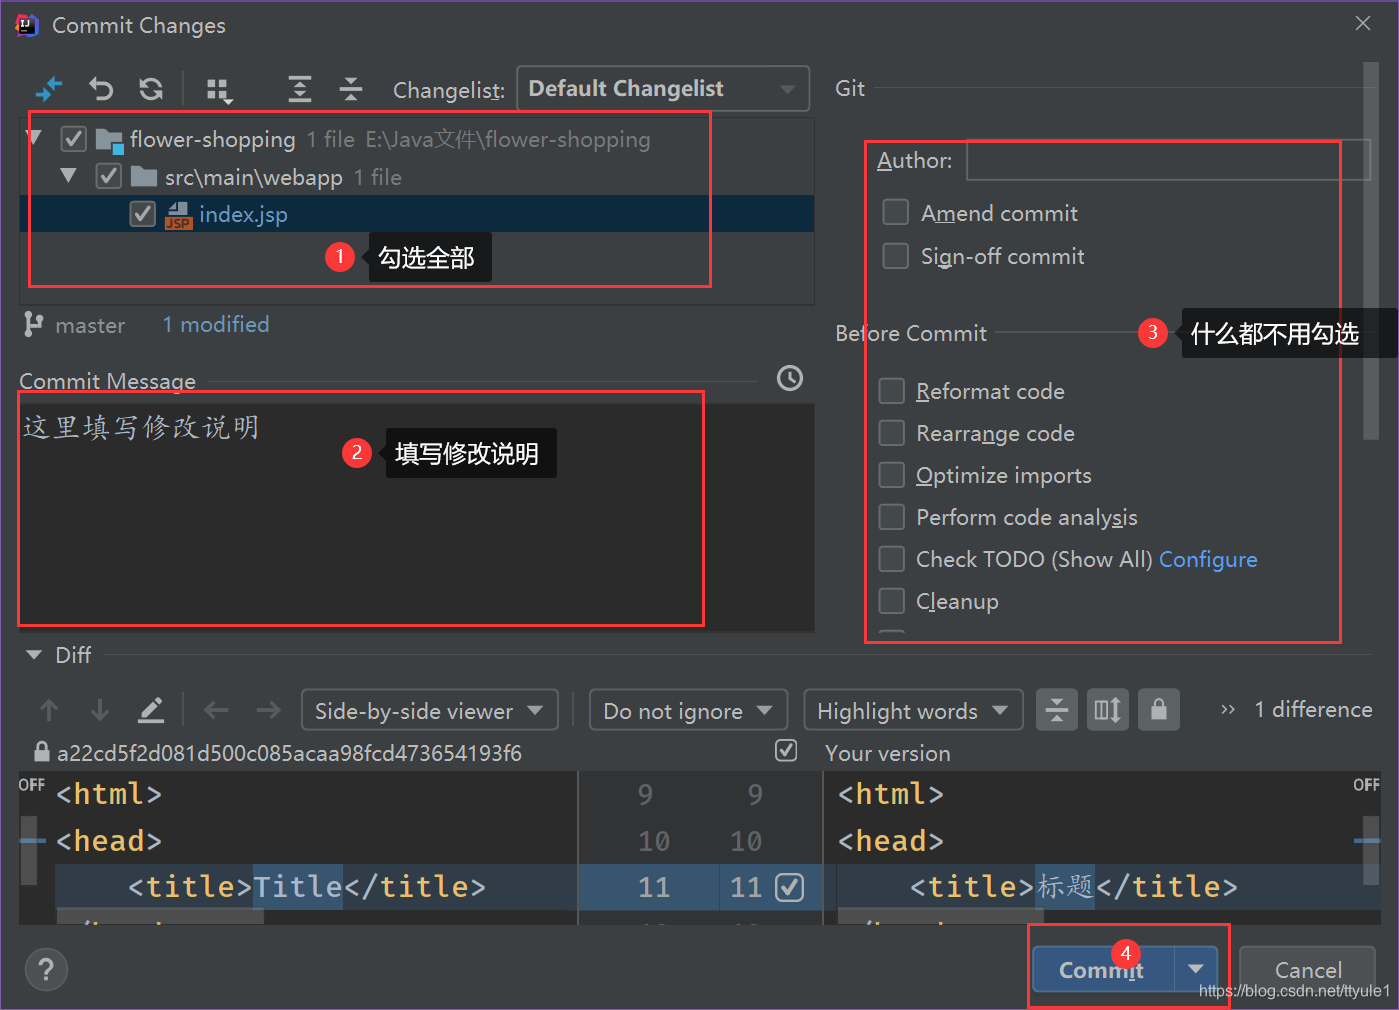Click the right OFF inspection indicator
Viewport: 1399px width, 1010px height.
click(x=1366, y=785)
